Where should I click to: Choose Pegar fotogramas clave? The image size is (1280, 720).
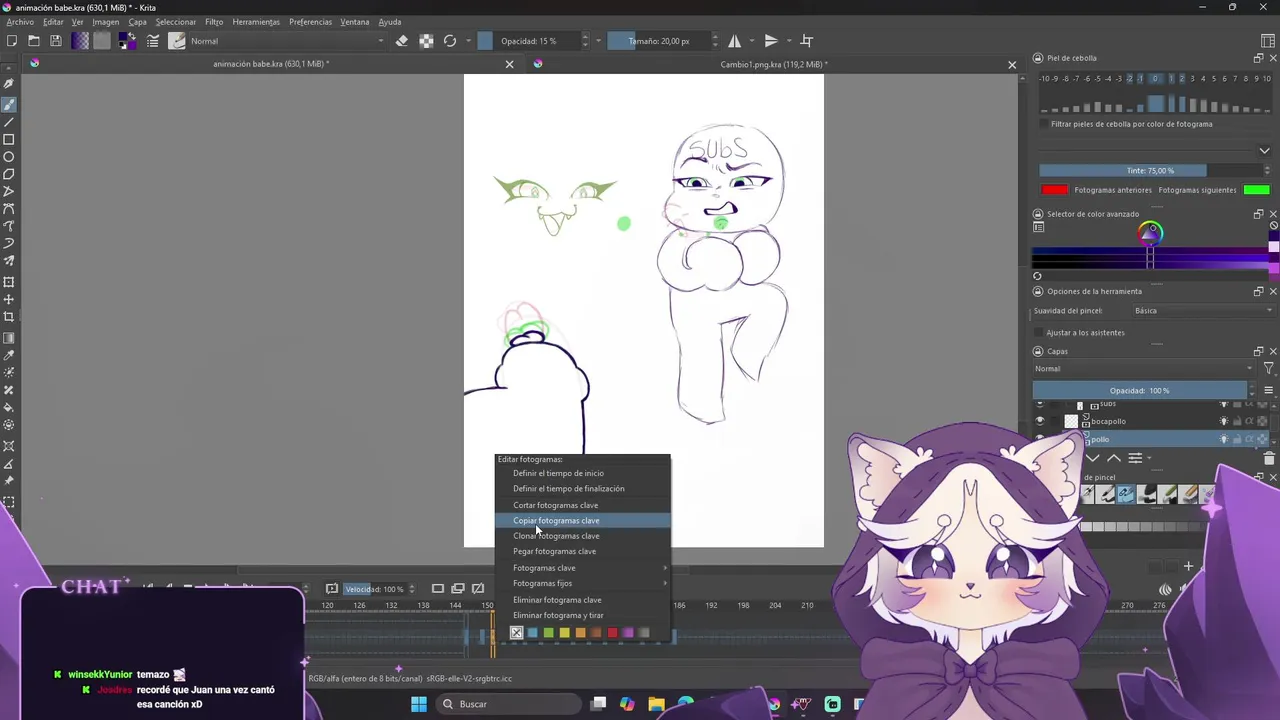[583, 551]
